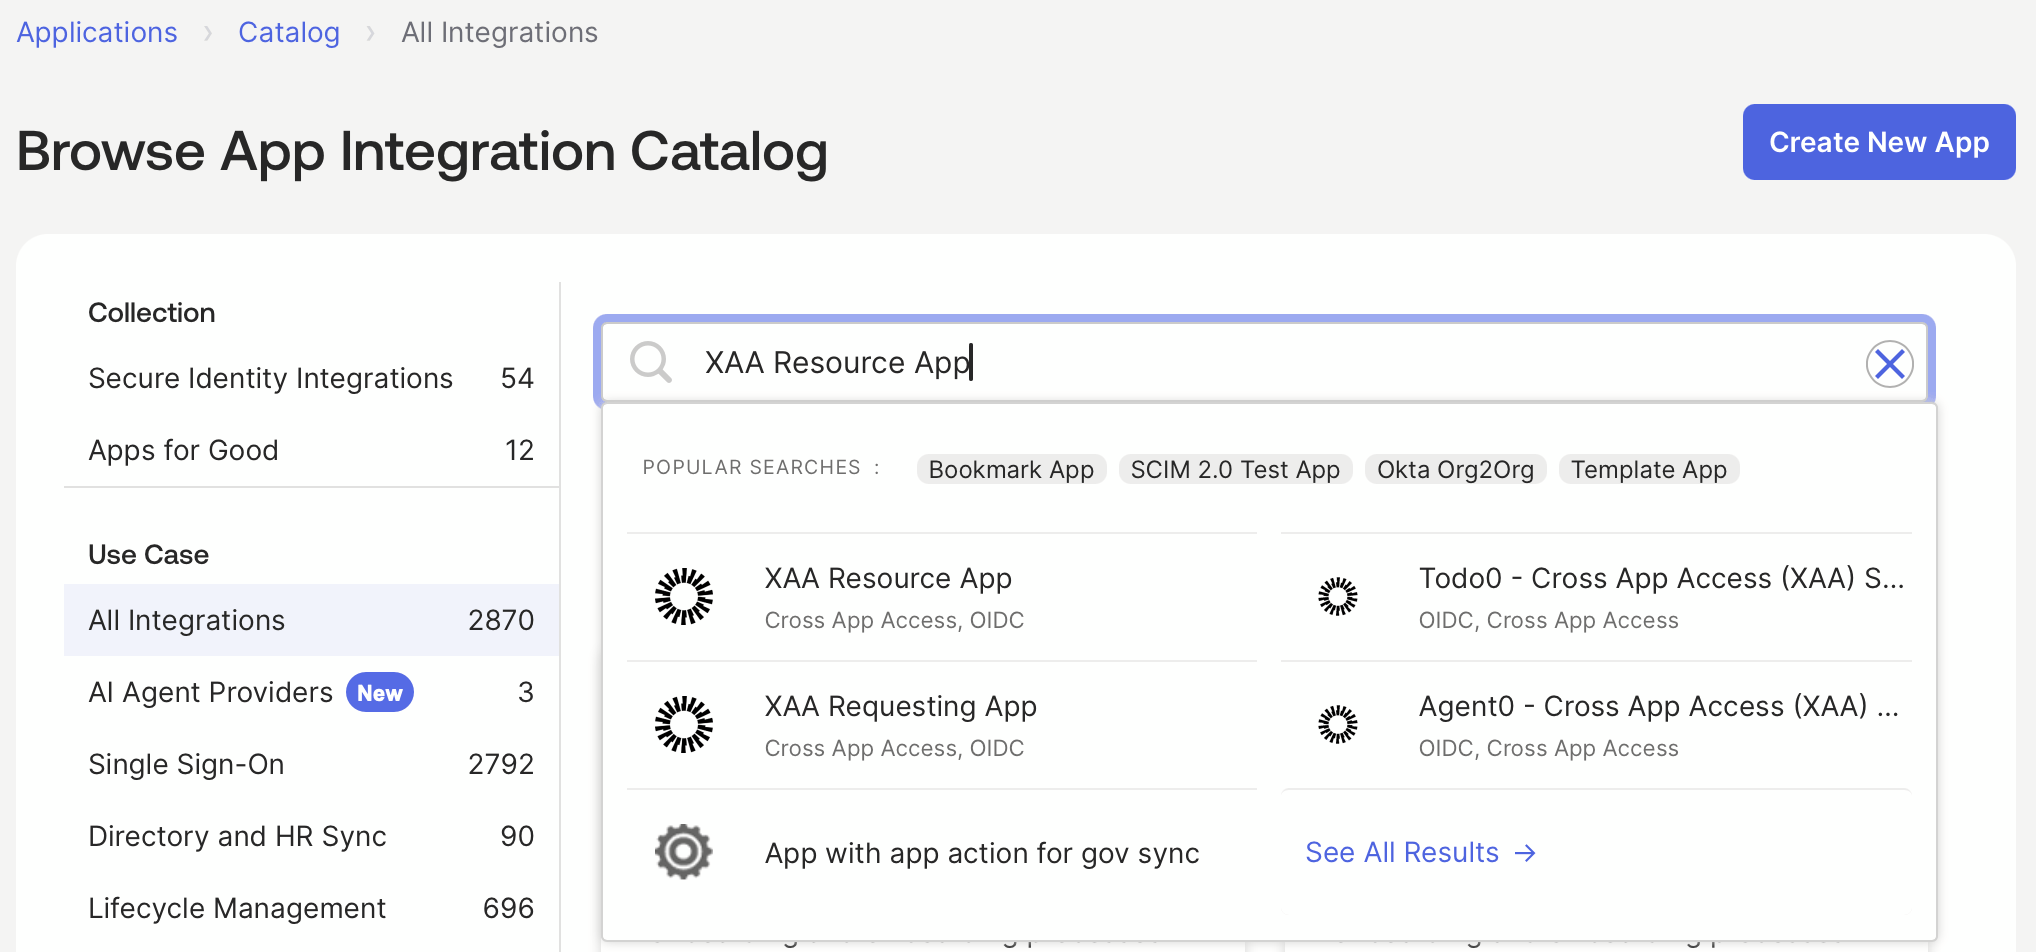
Task: Click the 2870 count for All Integrations
Action: point(501,620)
